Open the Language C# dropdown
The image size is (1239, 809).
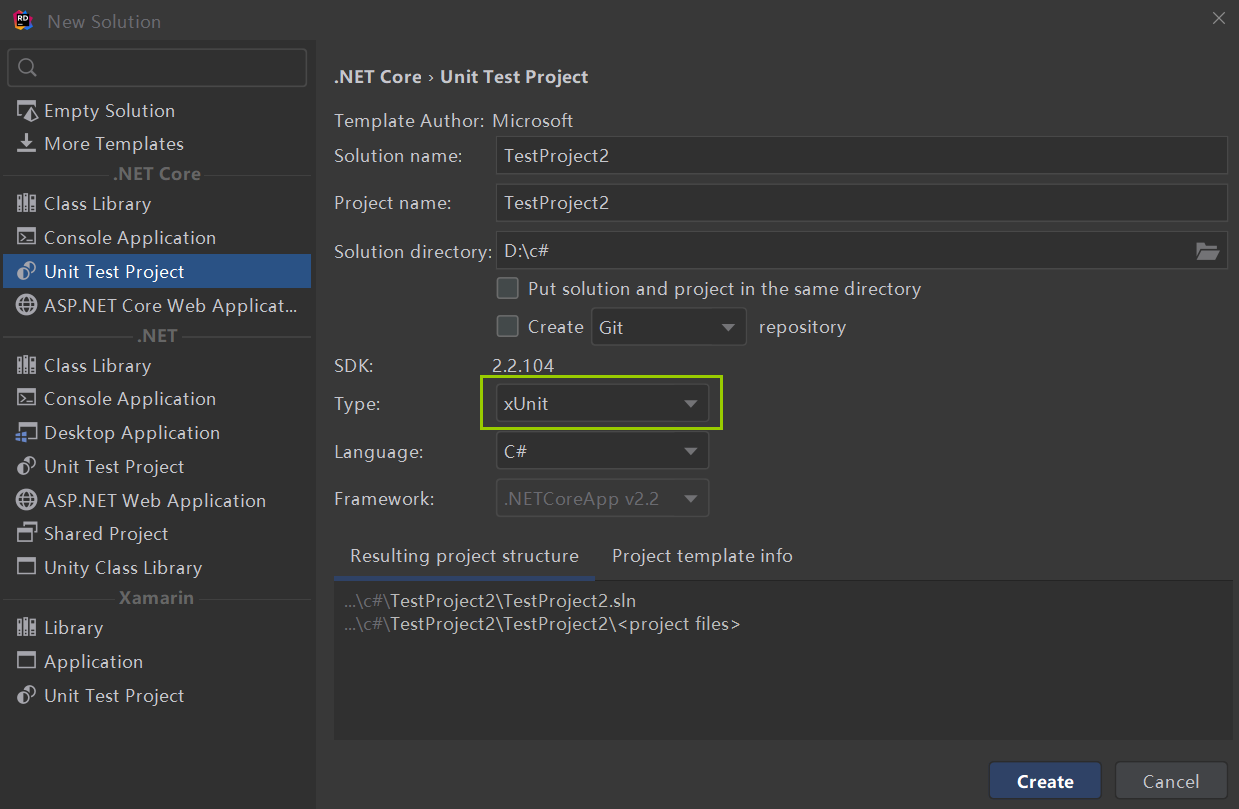pyautogui.click(x=602, y=451)
